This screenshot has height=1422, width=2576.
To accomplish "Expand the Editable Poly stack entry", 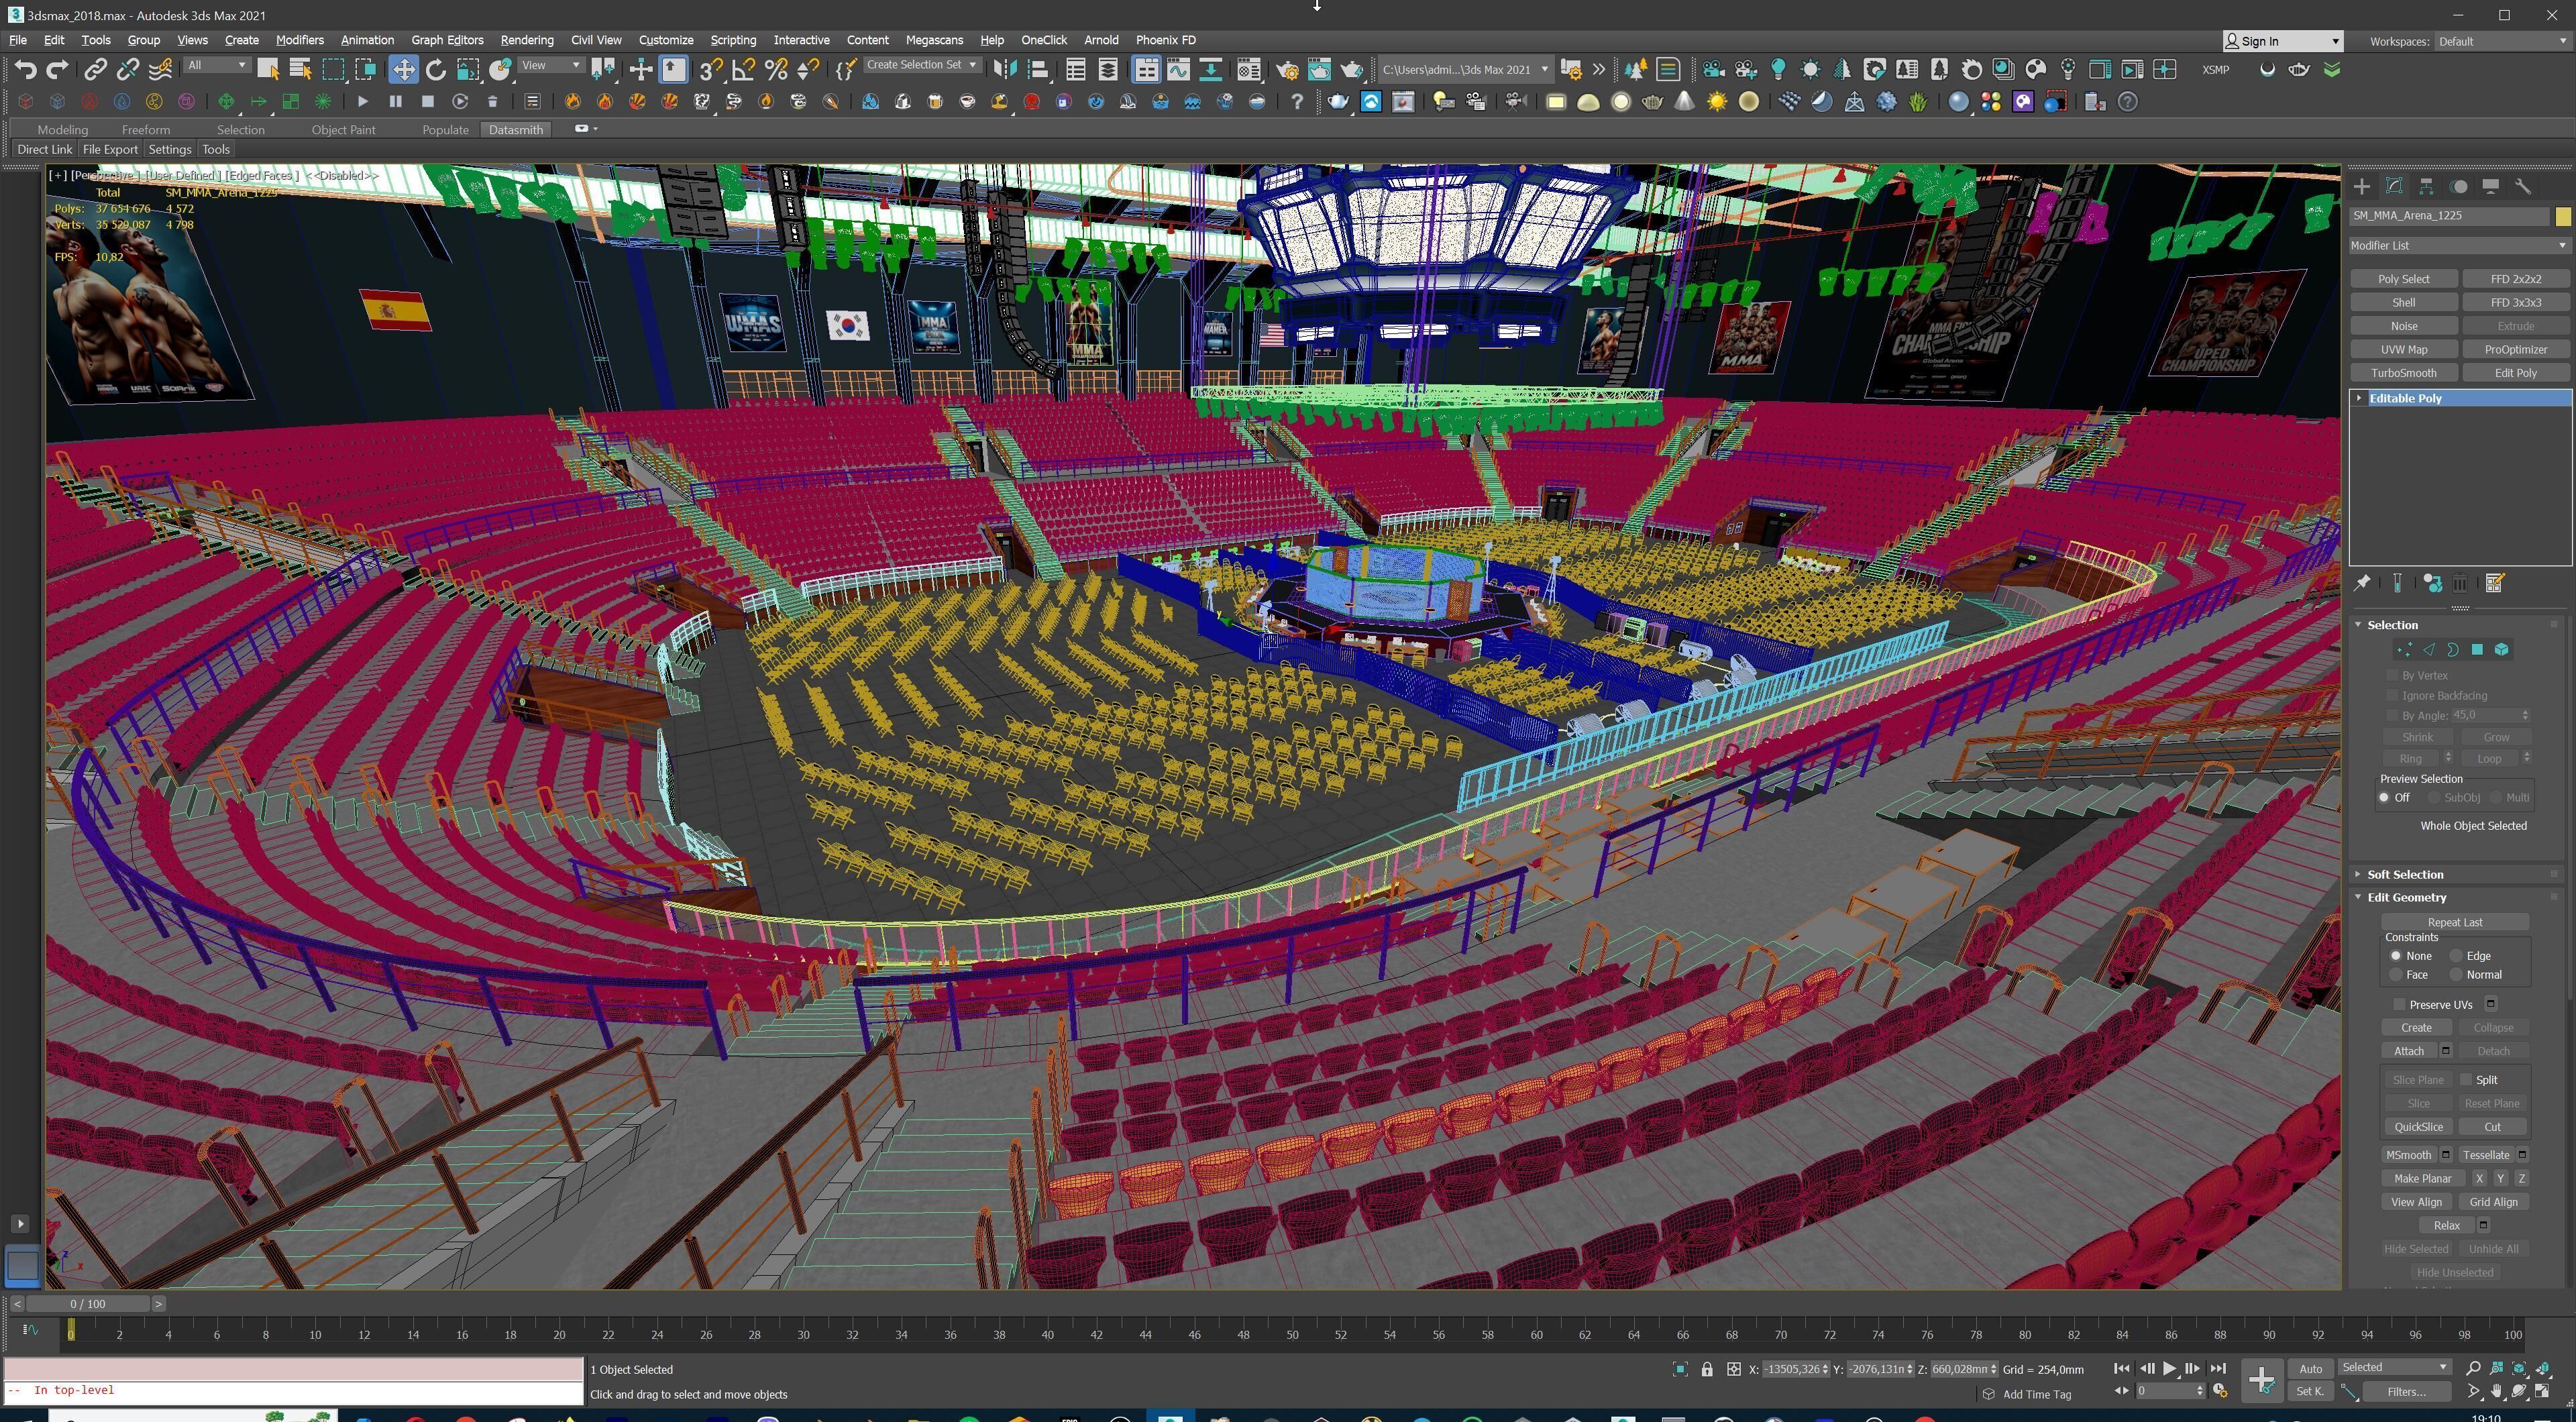I will [x=2359, y=398].
